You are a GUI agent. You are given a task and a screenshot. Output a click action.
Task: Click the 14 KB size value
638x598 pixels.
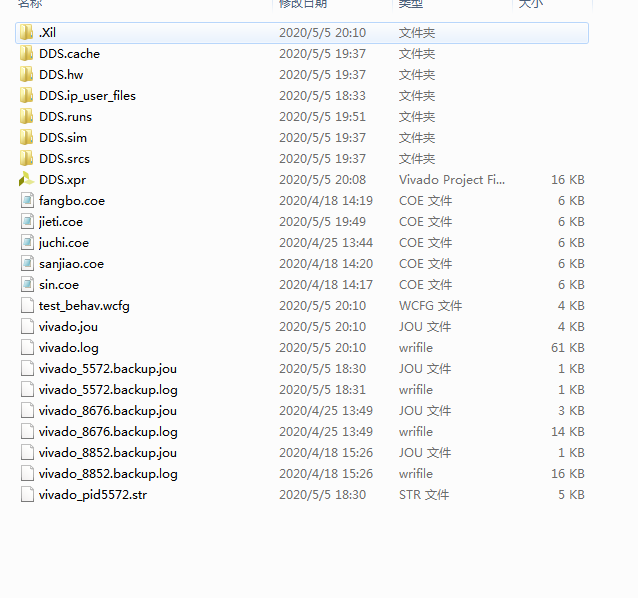coord(568,432)
